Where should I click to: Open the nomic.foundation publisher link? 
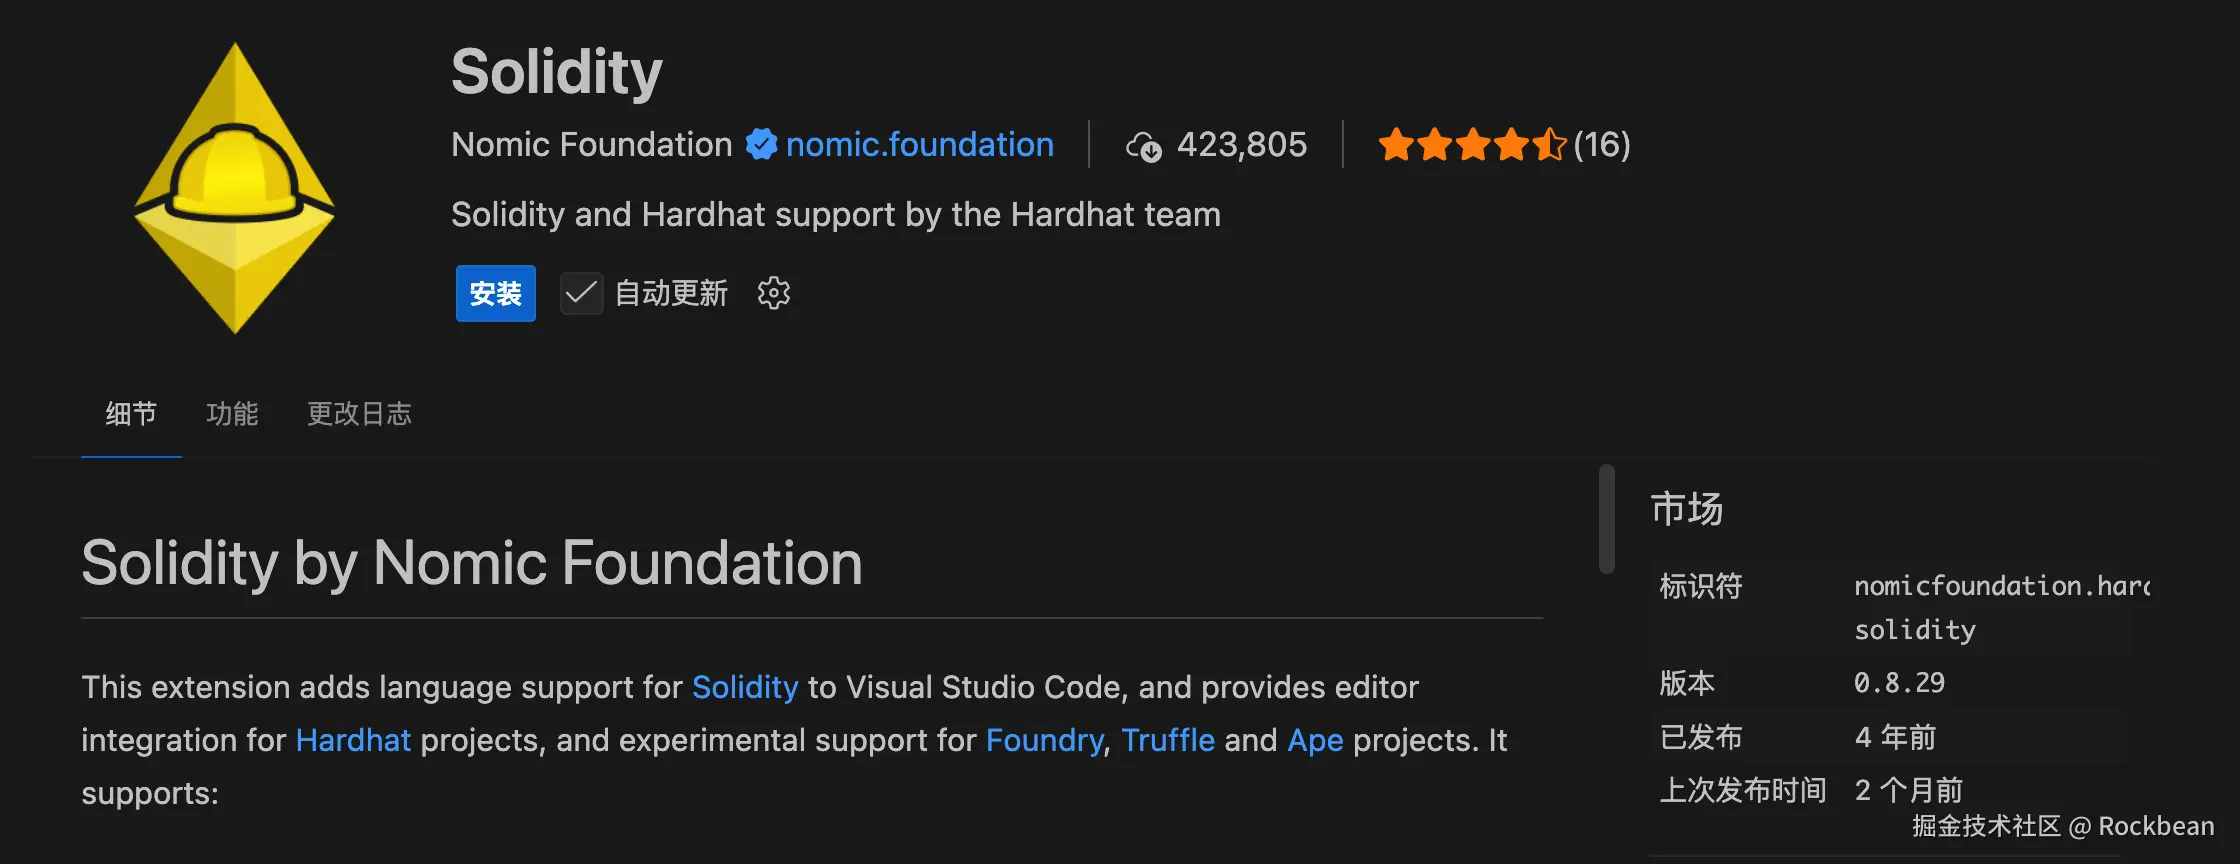920,145
